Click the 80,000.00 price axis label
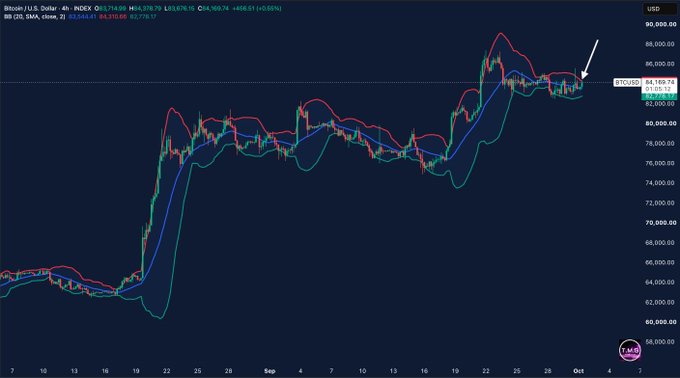This screenshot has width=680, height=378. [x=660, y=124]
